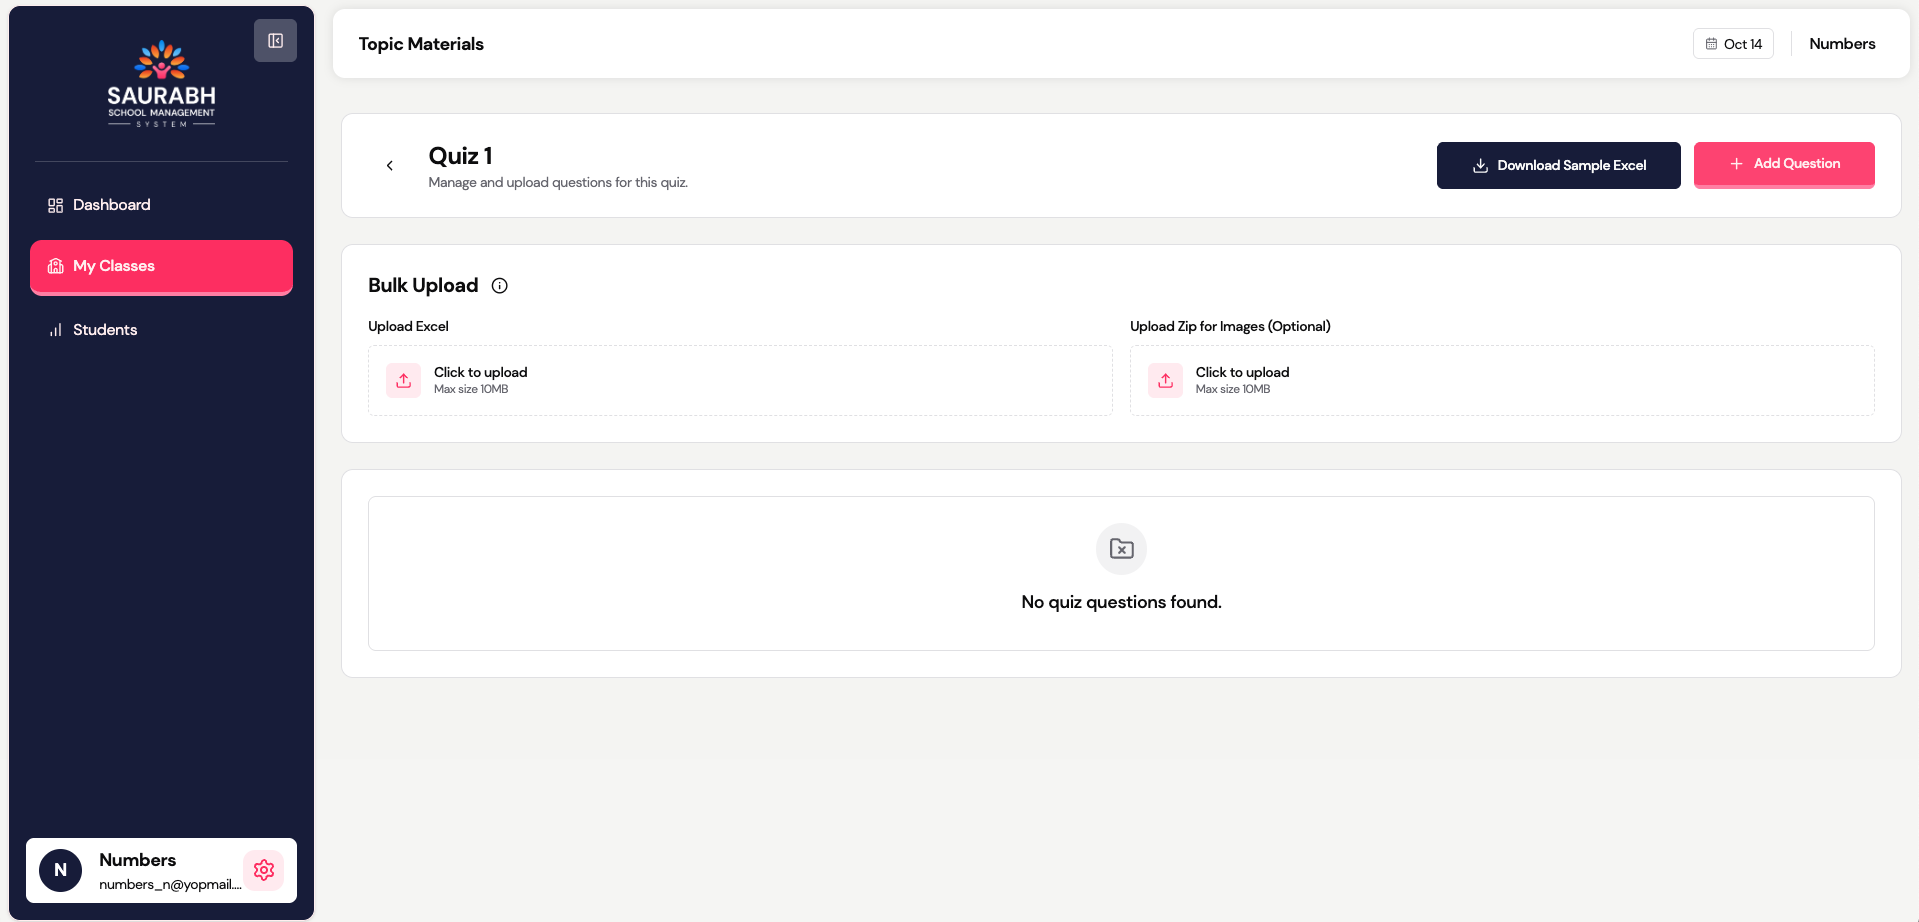Show Bulk Upload info tooltip icon
The image size is (1919, 922).
(x=500, y=286)
